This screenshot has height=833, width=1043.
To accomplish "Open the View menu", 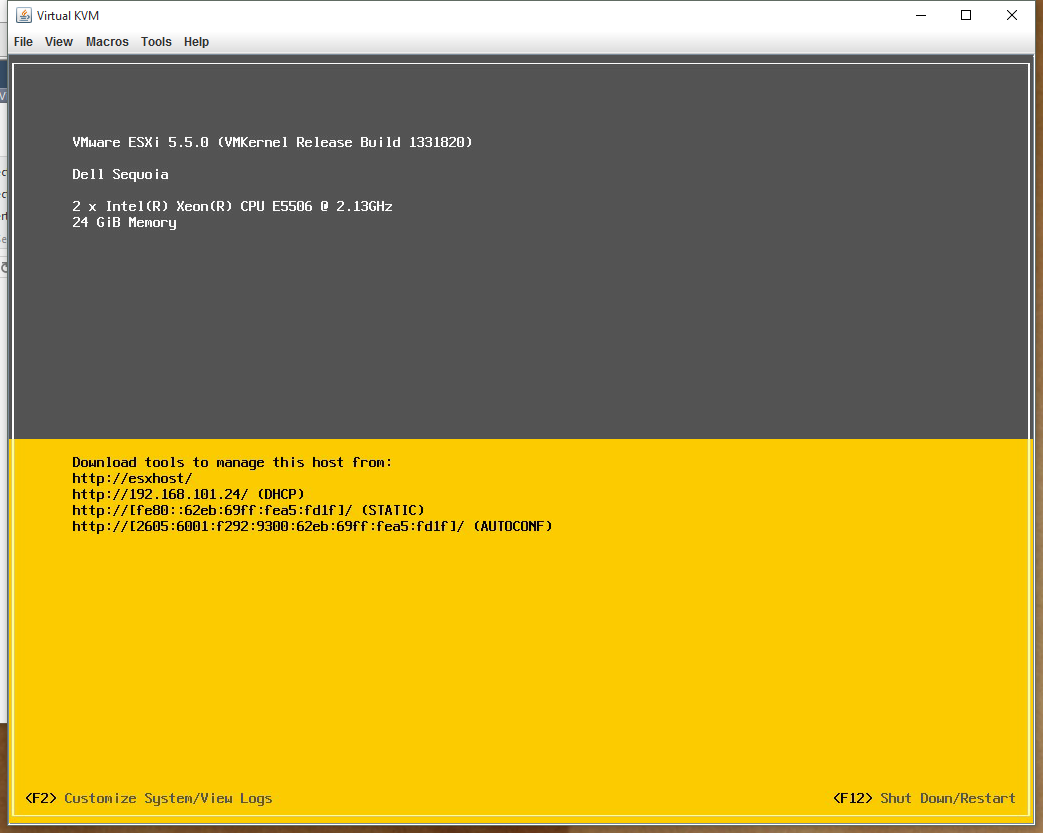I will click(59, 42).
